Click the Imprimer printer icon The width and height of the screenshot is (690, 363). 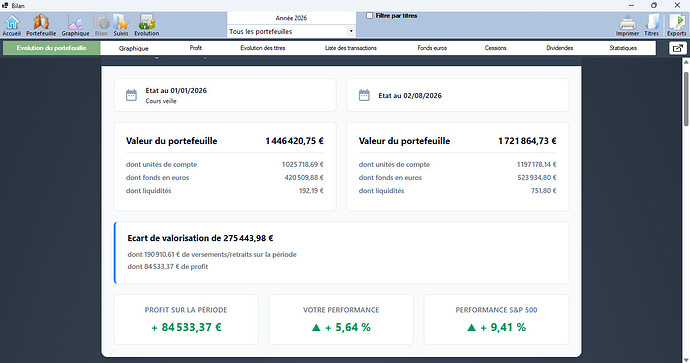pos(628,26)
